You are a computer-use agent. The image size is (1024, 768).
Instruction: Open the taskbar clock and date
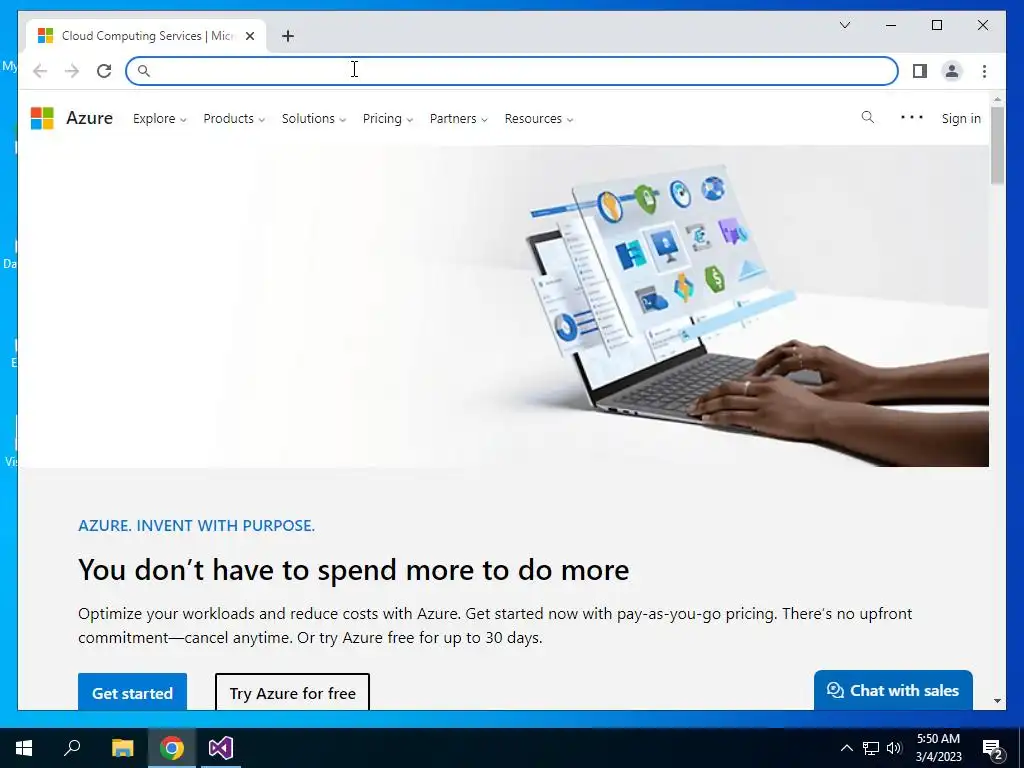[938, 748]
